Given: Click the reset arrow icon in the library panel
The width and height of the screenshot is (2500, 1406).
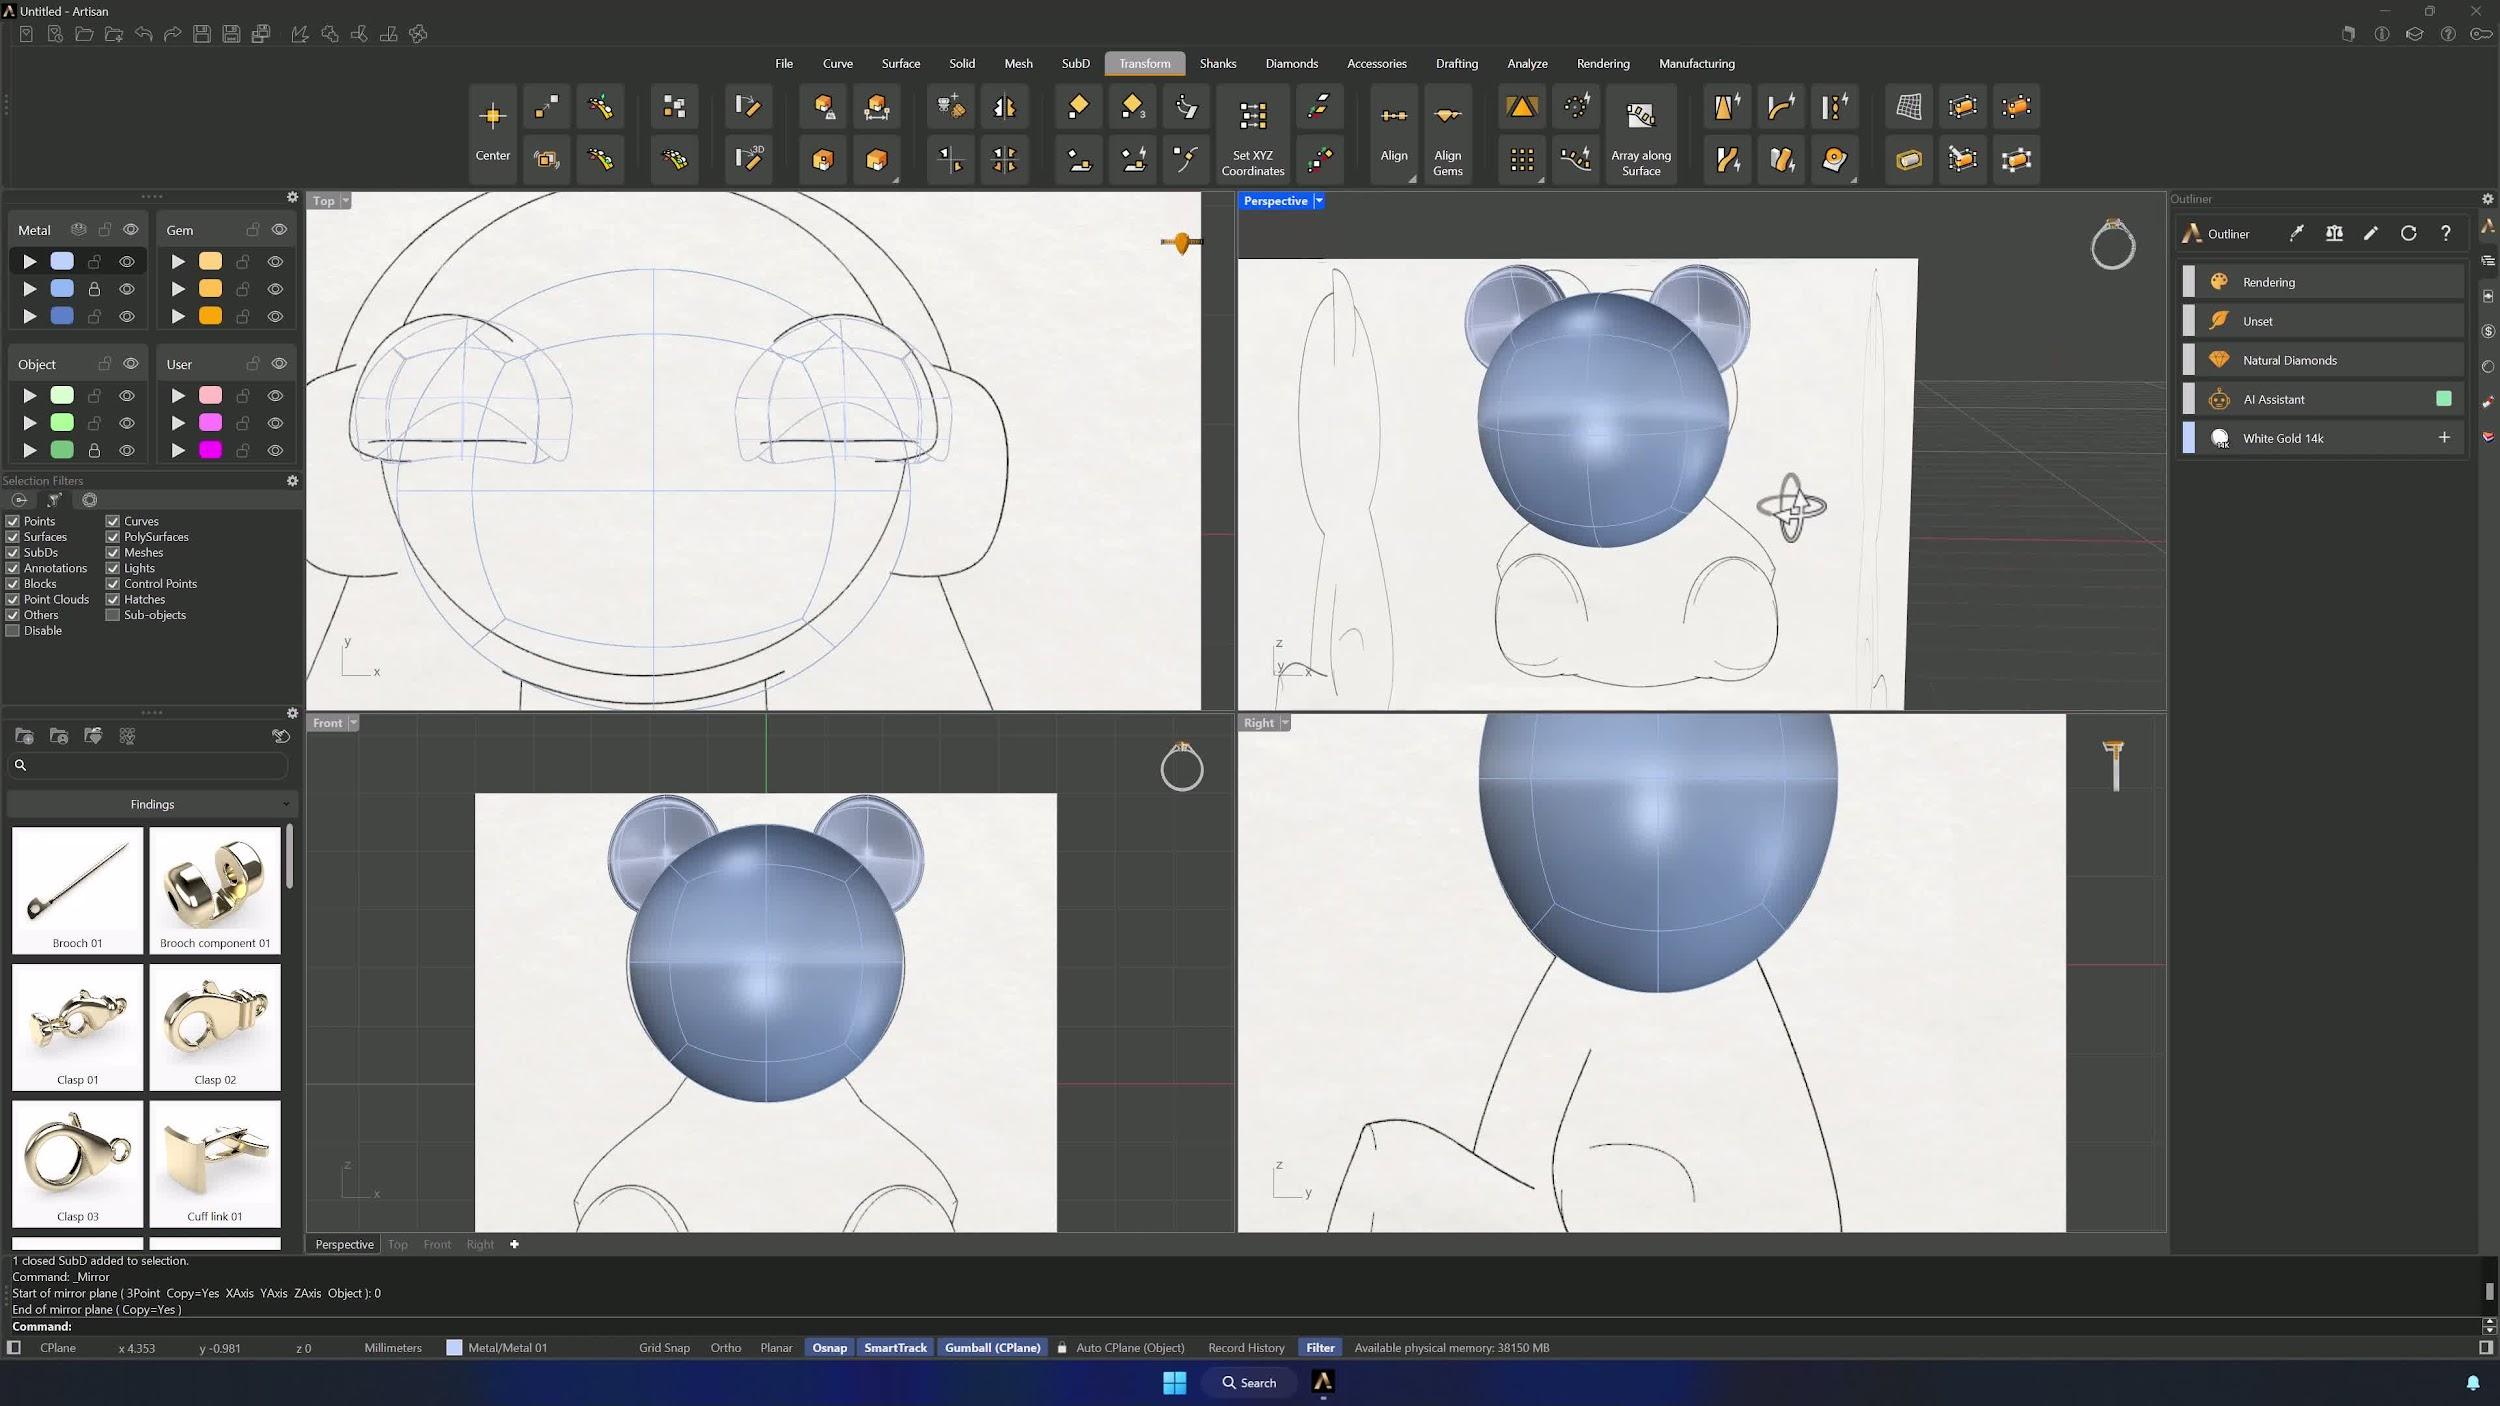Looking at the screenshot, I should [281, 736].
